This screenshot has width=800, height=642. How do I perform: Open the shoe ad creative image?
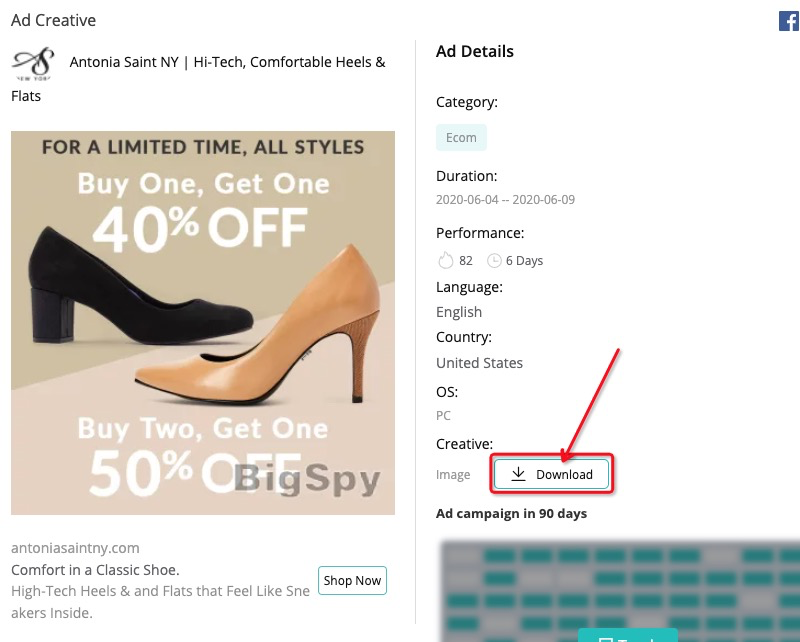[x=203, y=323]
